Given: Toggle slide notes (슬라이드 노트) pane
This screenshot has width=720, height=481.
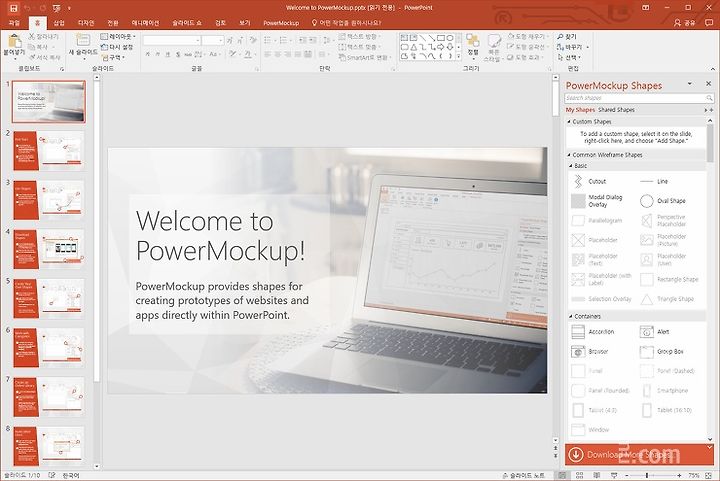Looking at the screenshot, I should point(524,475).
